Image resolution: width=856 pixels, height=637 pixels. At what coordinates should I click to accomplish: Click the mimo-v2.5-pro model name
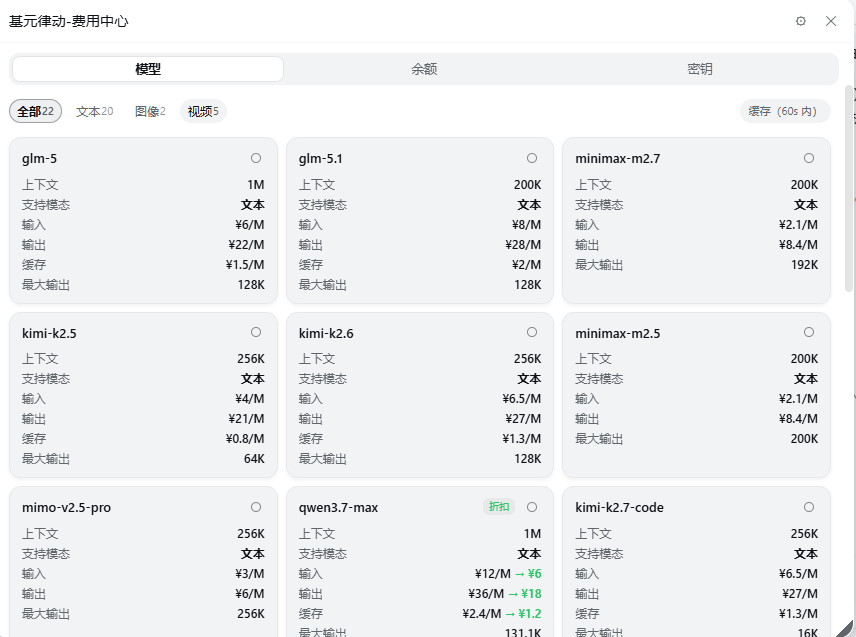[x=66, y=508]
